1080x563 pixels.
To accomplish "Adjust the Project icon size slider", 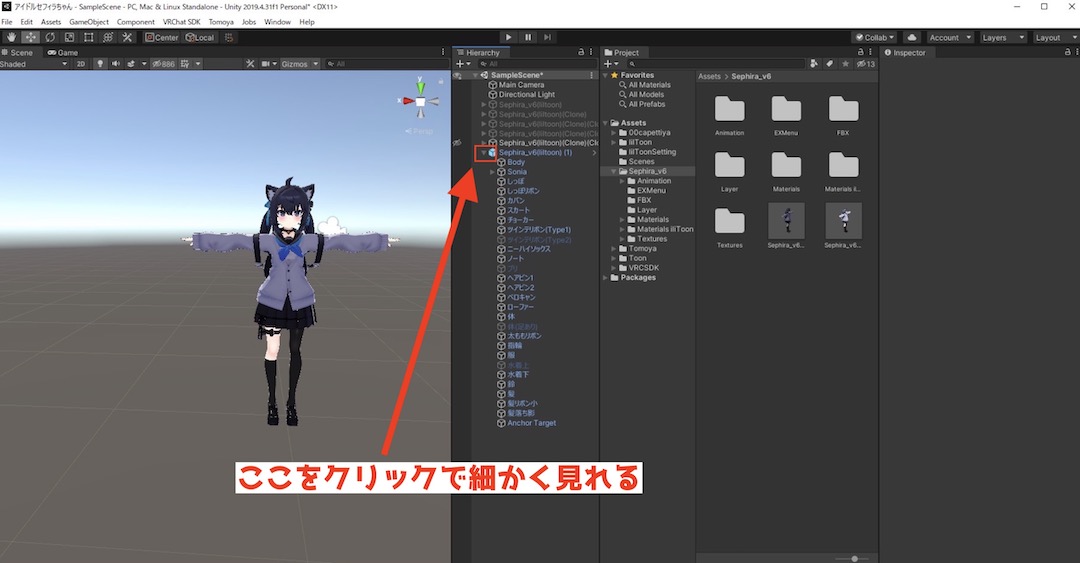I will (x=851, y=559).
